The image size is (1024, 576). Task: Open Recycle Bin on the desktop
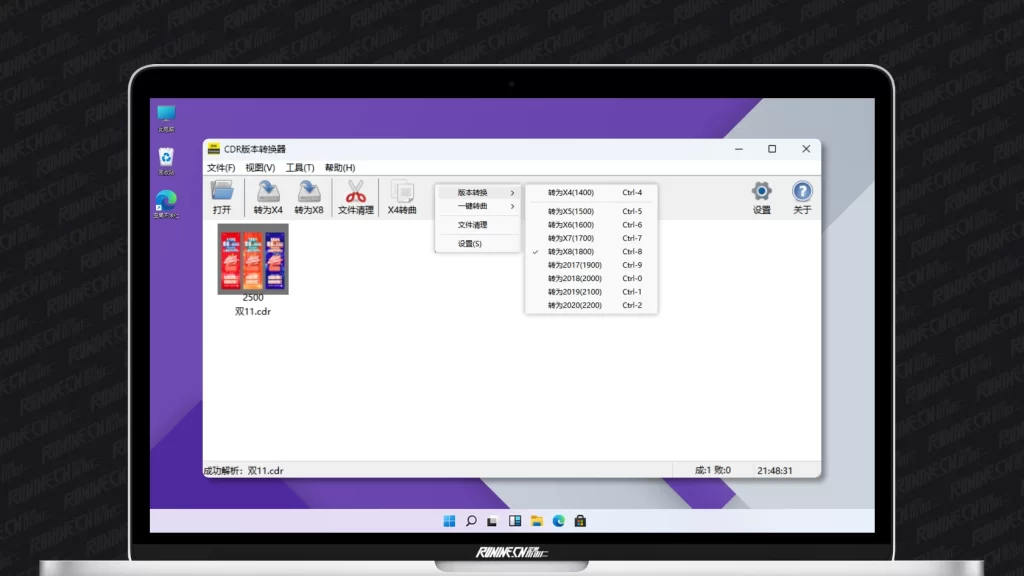click(x=166, y=158)
